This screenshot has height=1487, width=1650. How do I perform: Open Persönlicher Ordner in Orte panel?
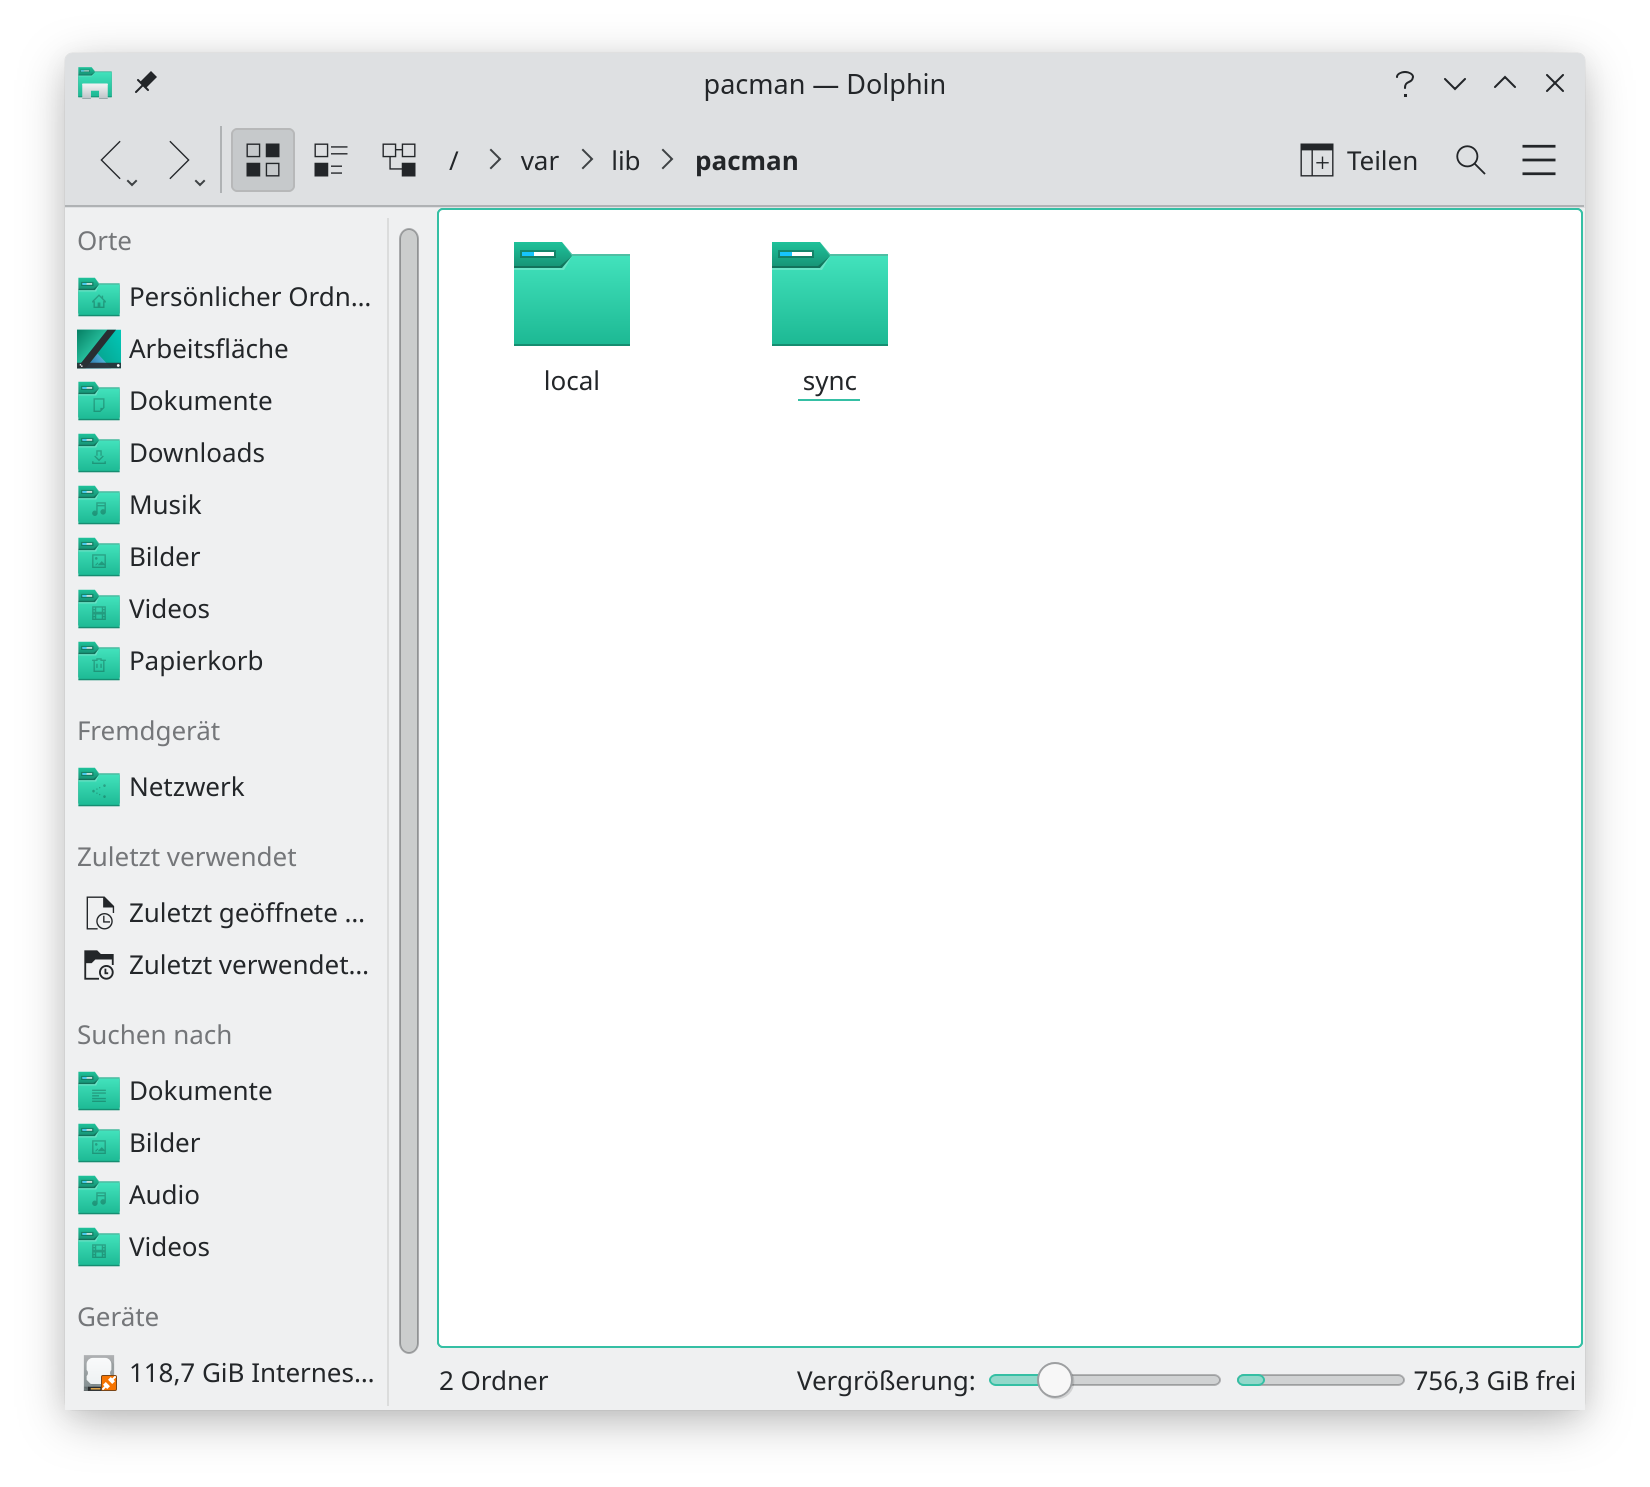(226, 297)
